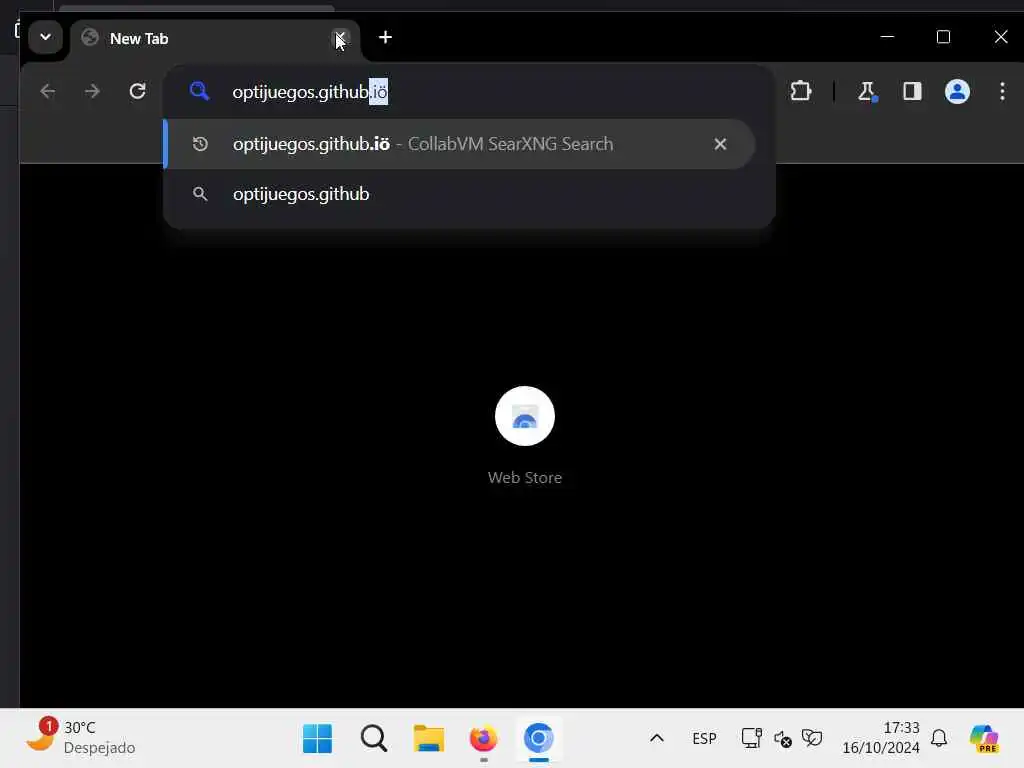
Task: Click the Web Store label
Action: 524,477
